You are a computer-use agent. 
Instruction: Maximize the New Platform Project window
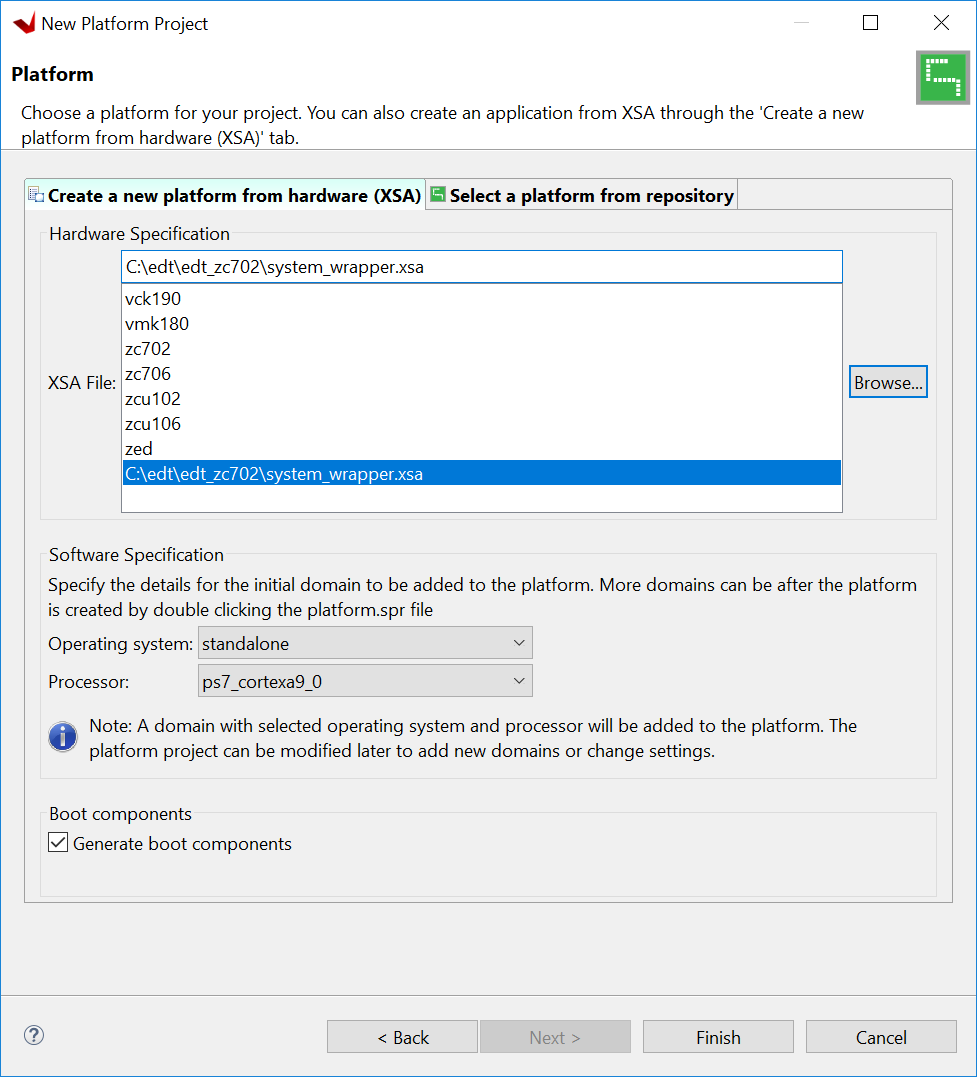pos(870,23)
